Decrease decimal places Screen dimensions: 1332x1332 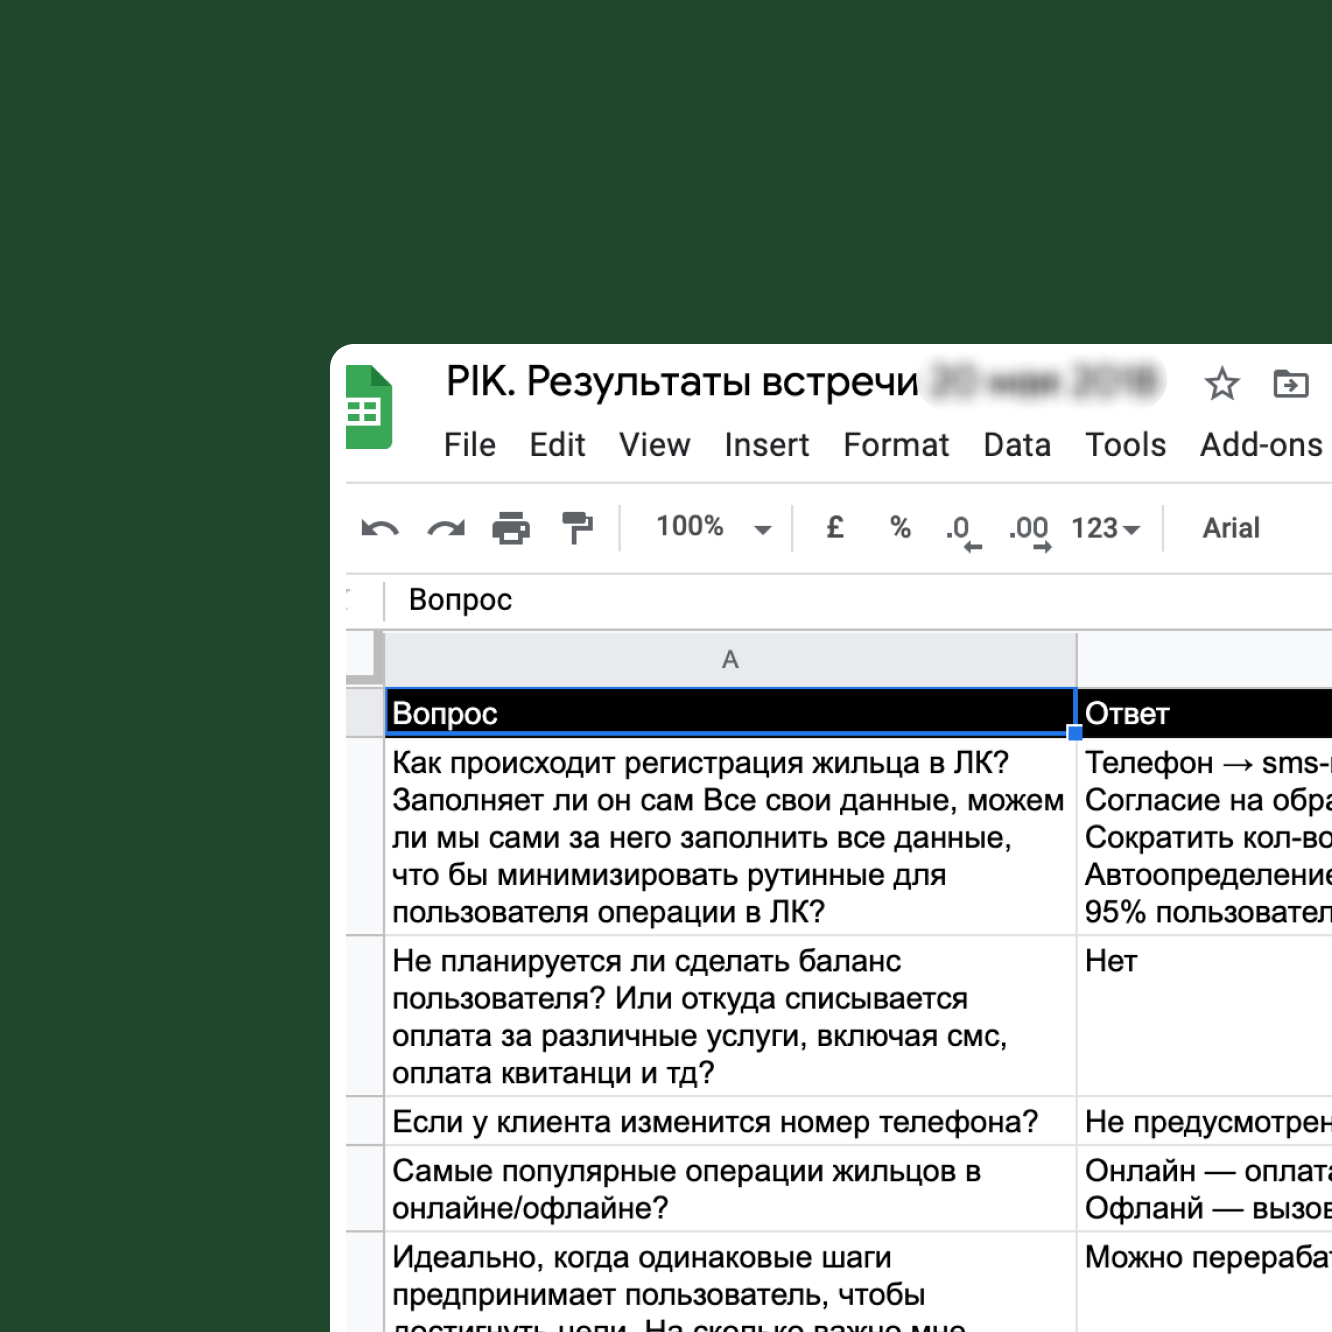963,530
